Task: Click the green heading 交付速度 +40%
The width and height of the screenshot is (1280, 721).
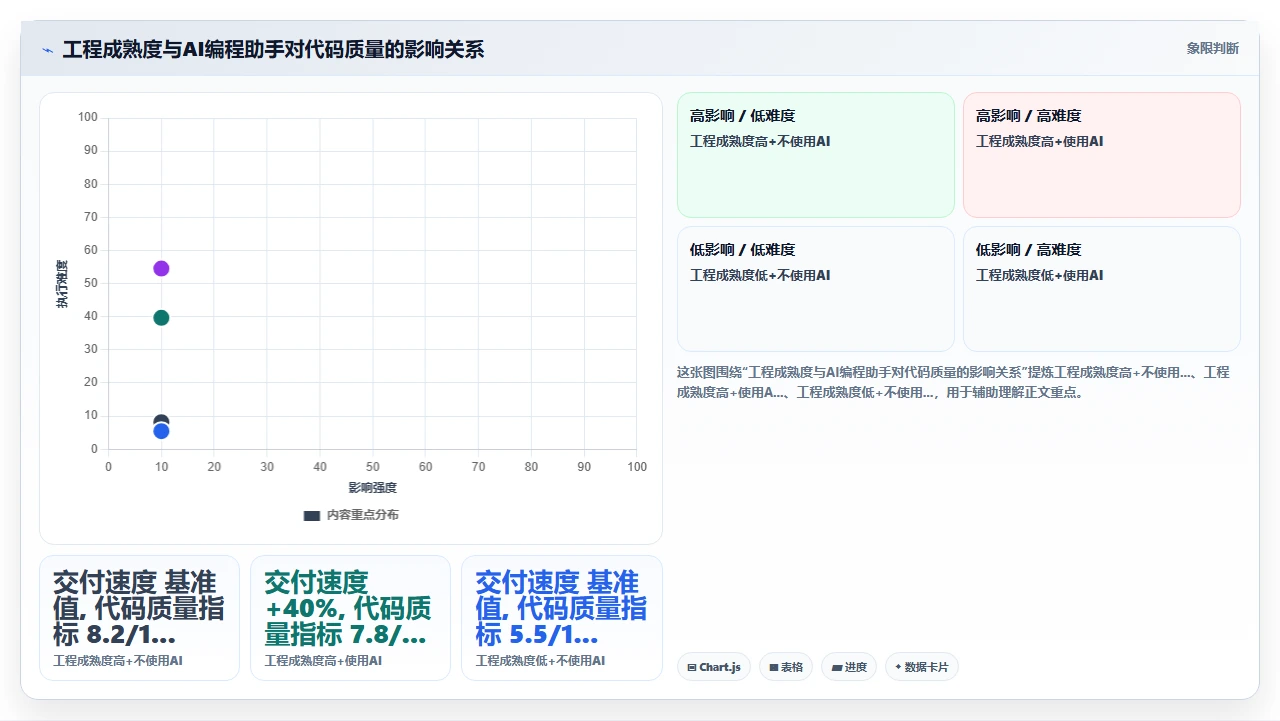Action: (x=348, y=608)
